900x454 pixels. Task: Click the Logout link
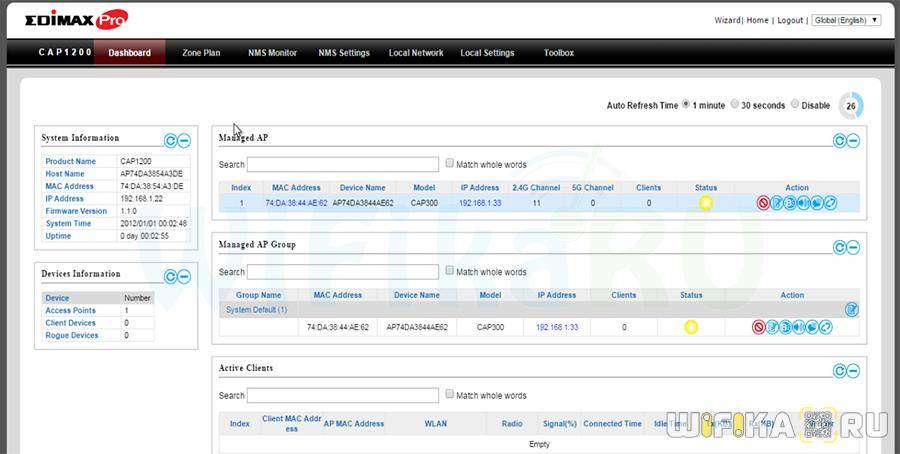point(790,20)
